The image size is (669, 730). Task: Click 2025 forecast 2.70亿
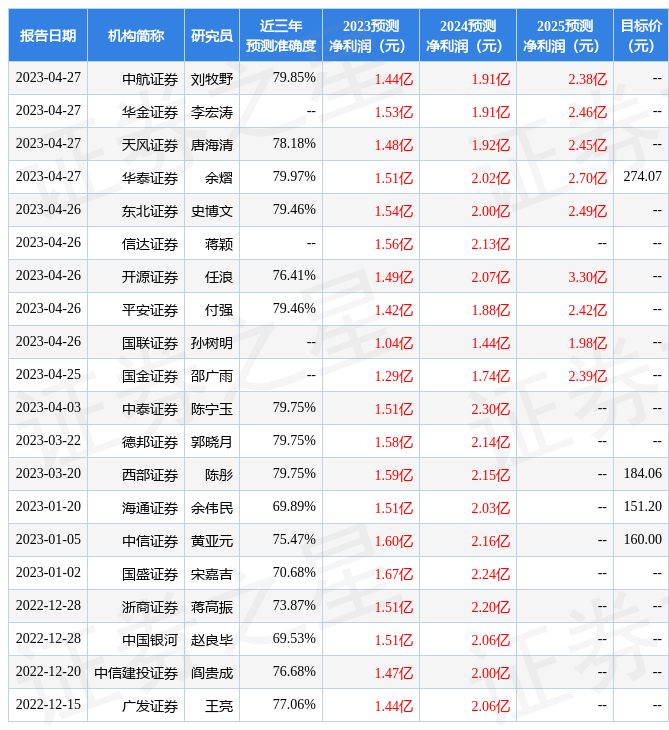588,178
